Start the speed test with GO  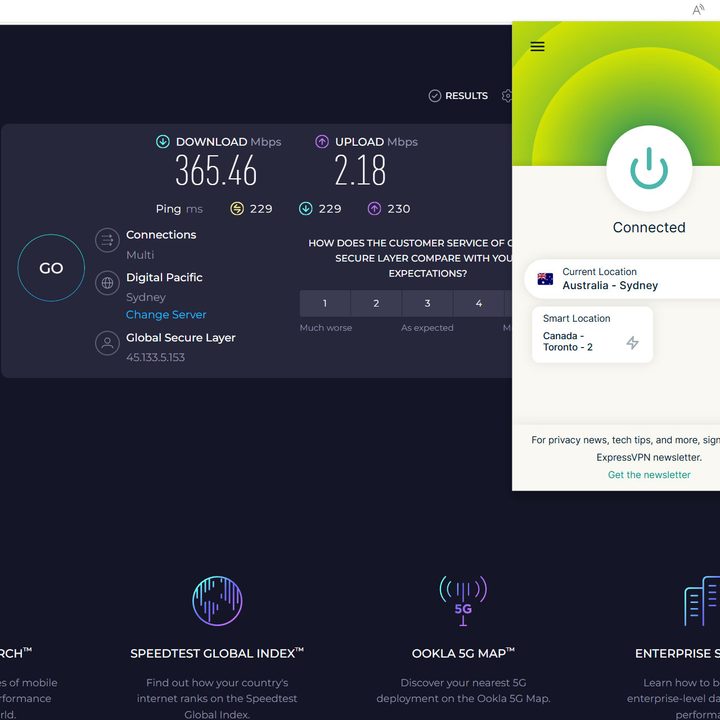[x=51, y=268]
